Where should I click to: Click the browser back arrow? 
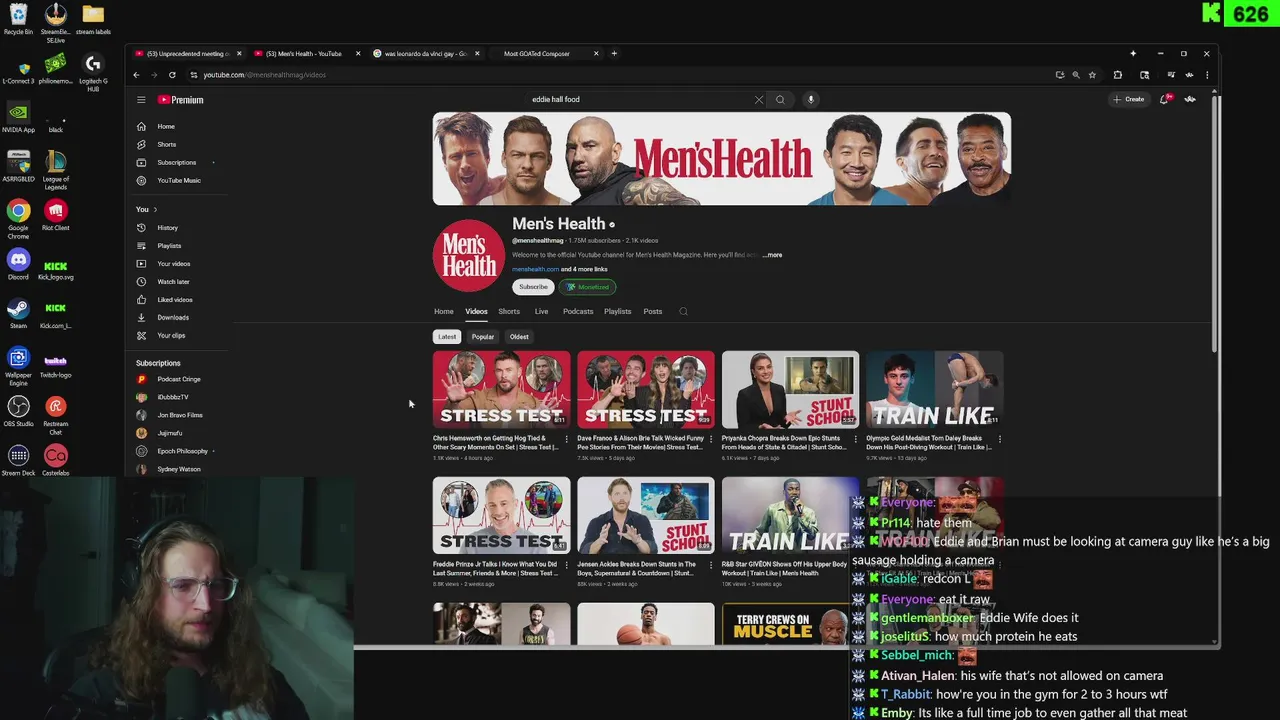tap(137, 75)
